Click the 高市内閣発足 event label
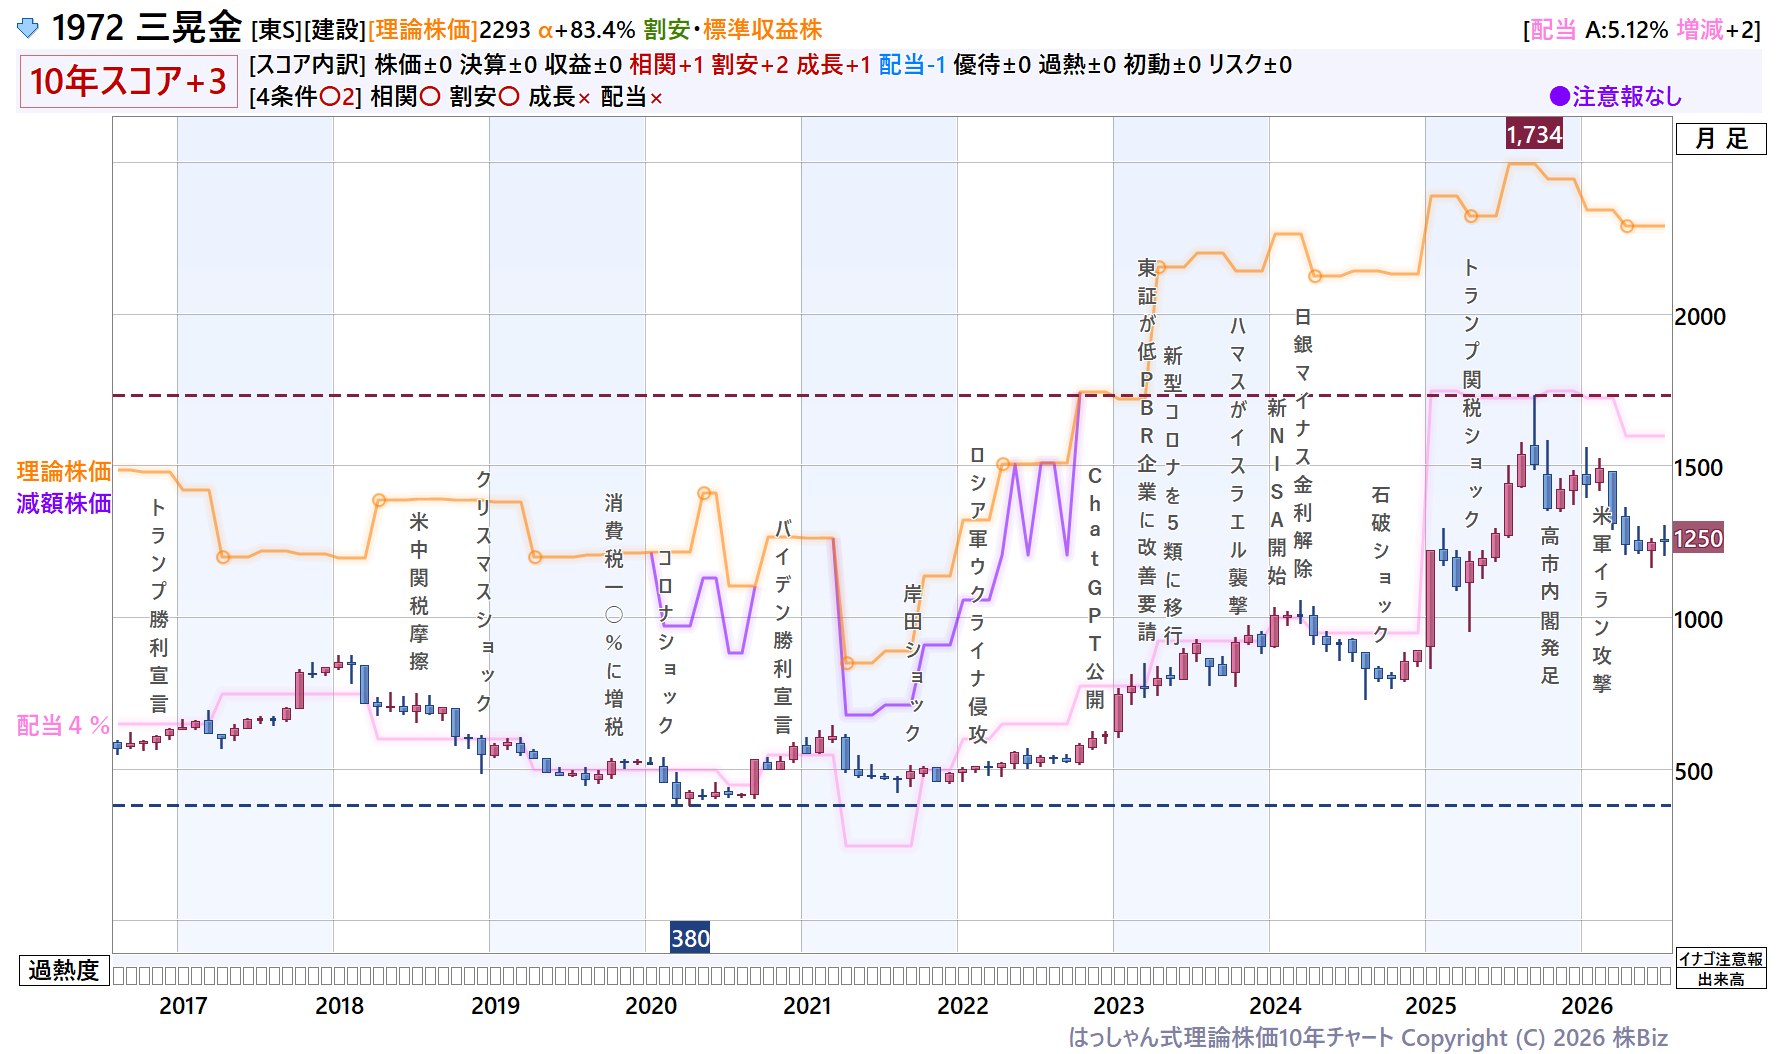1780x1054 pixels. point(1549,606)
